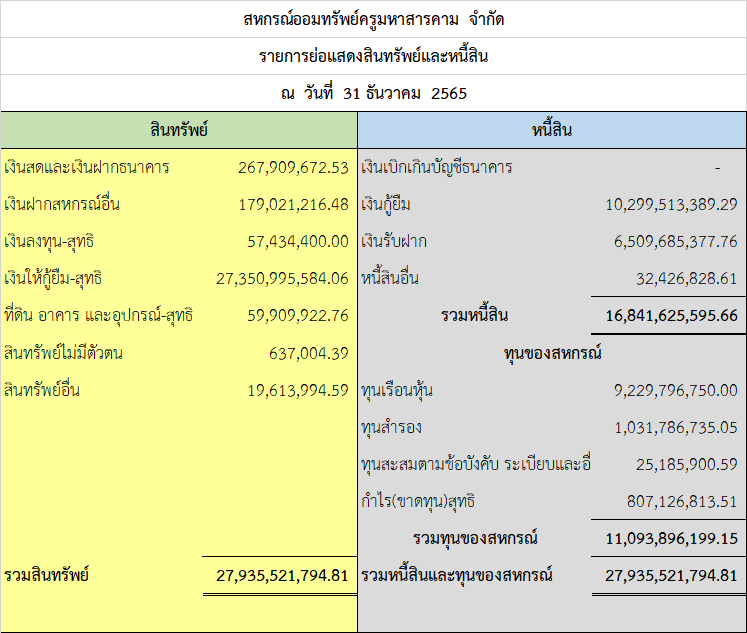Select the subtitle 'รายการย่อแสดงสินทรัพย์และหนี้สิน'

click(374, 56)
